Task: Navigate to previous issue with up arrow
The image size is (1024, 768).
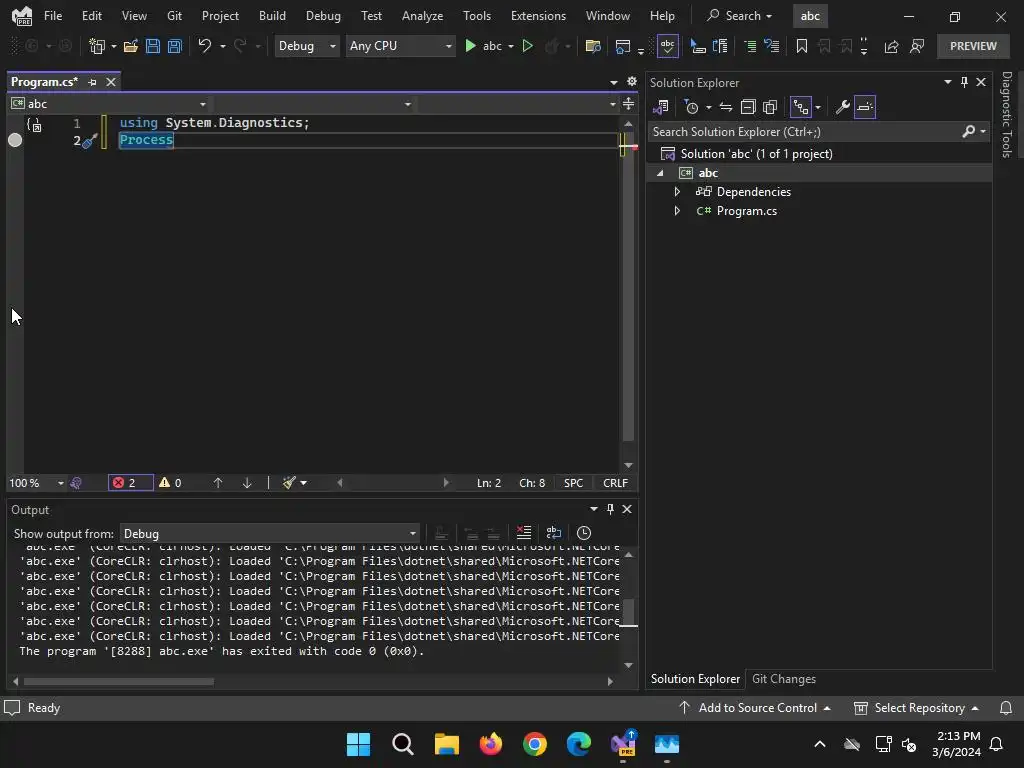Action: tap(218, 483)
